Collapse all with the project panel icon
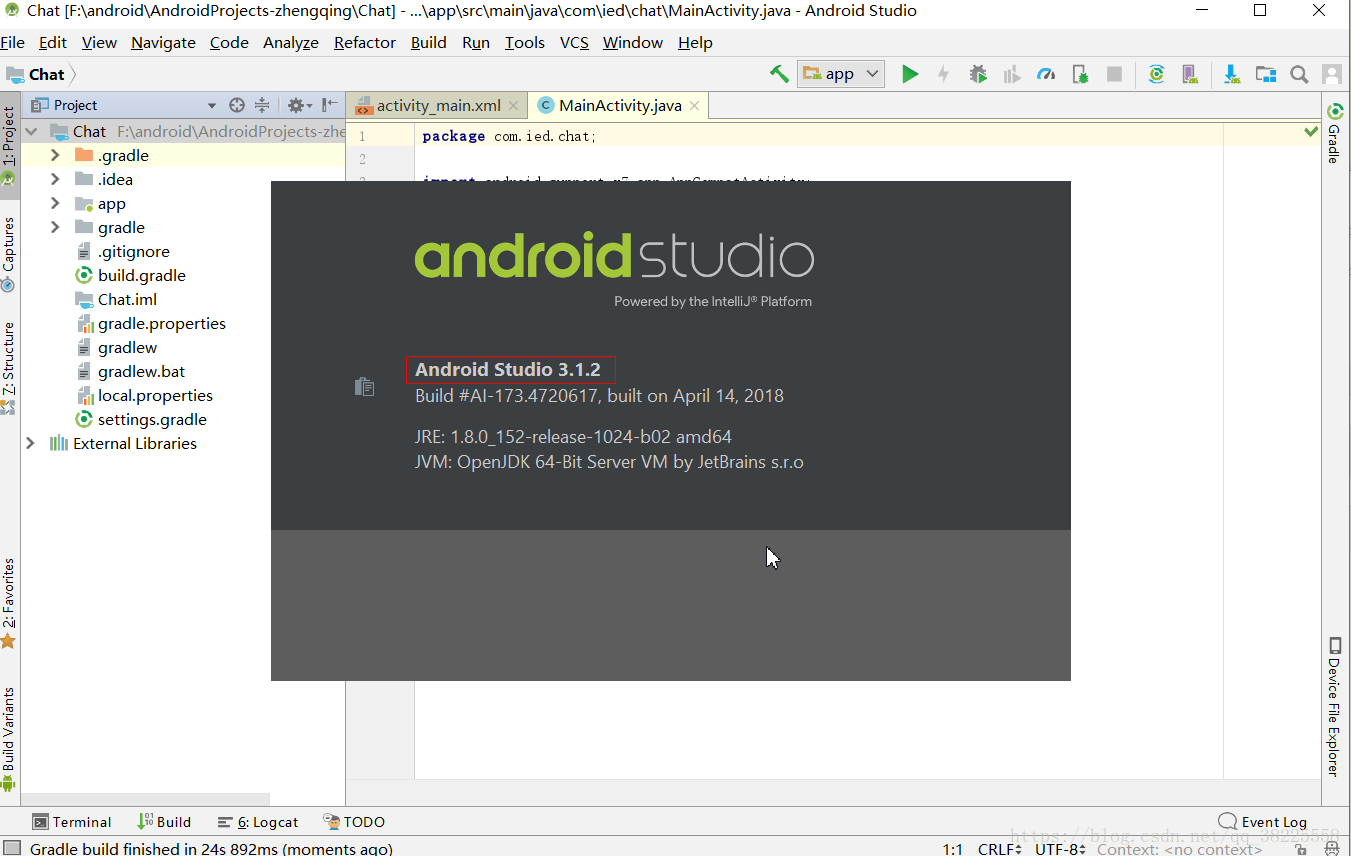 (262, 105)
